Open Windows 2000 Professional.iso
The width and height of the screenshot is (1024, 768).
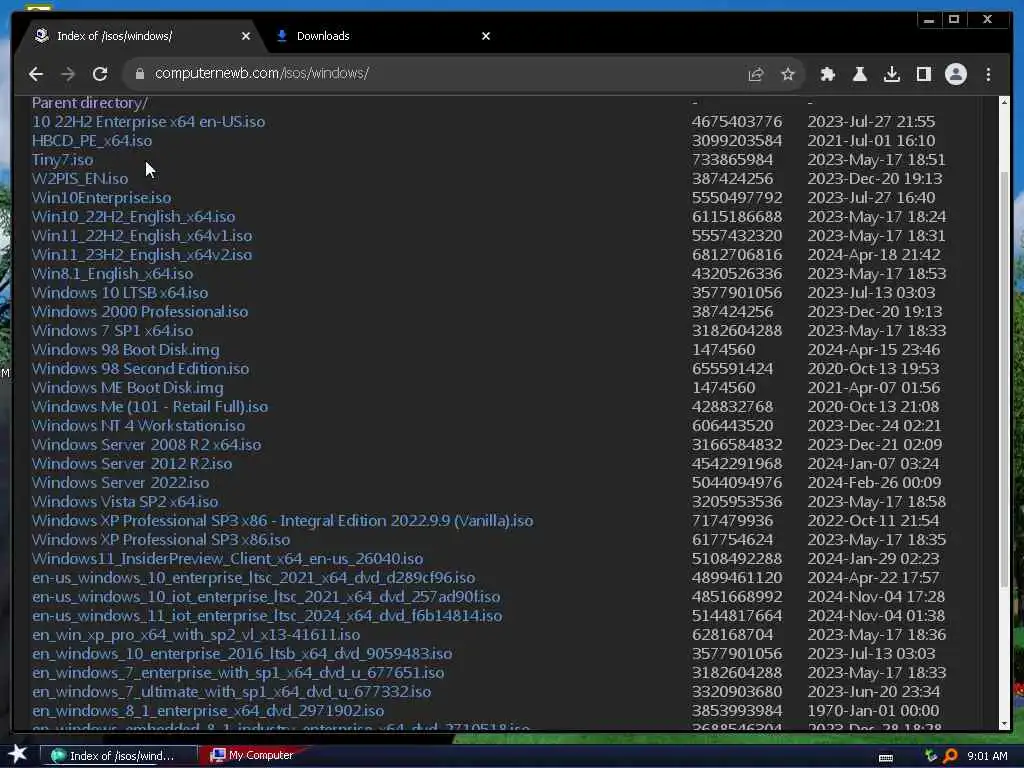point(140,311)
